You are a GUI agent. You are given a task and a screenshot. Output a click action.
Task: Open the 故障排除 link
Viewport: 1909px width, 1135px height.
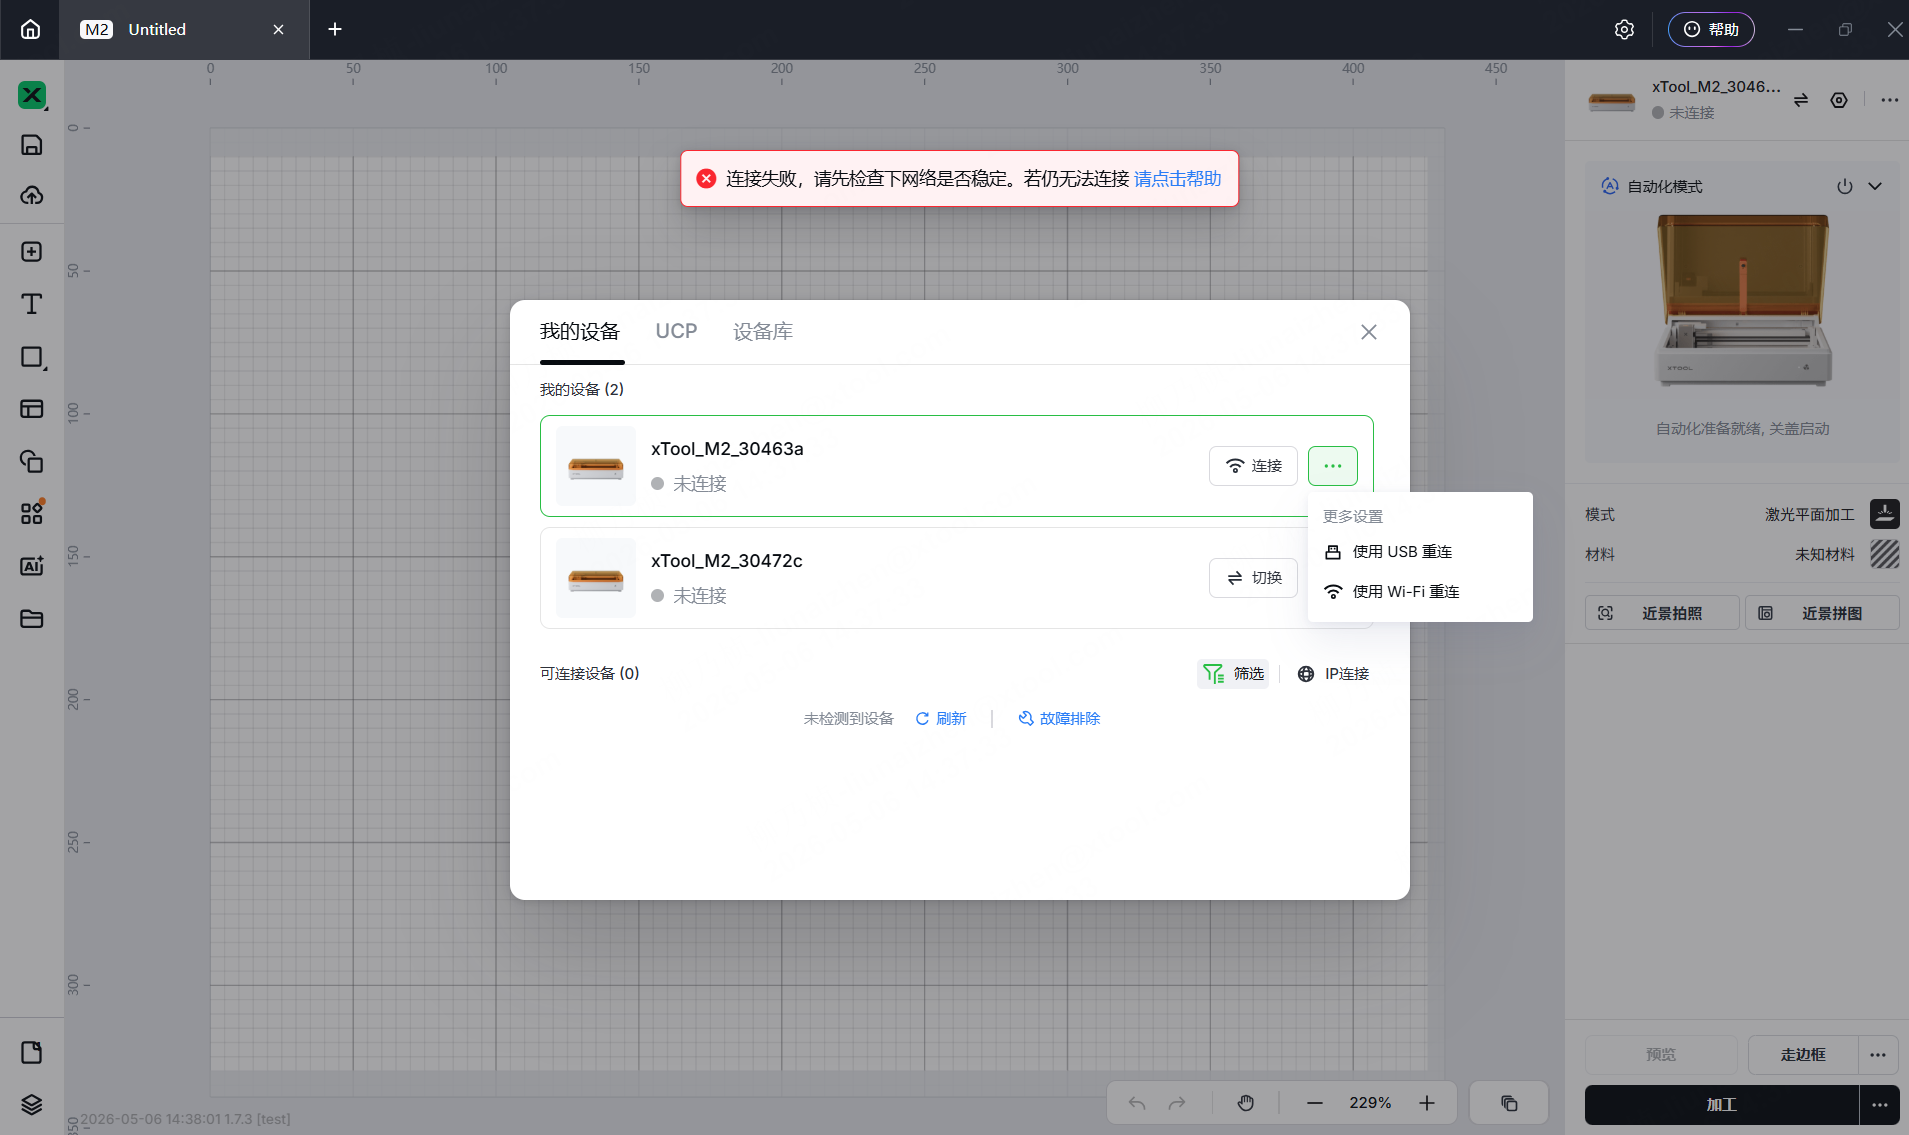coord(1059,719)
